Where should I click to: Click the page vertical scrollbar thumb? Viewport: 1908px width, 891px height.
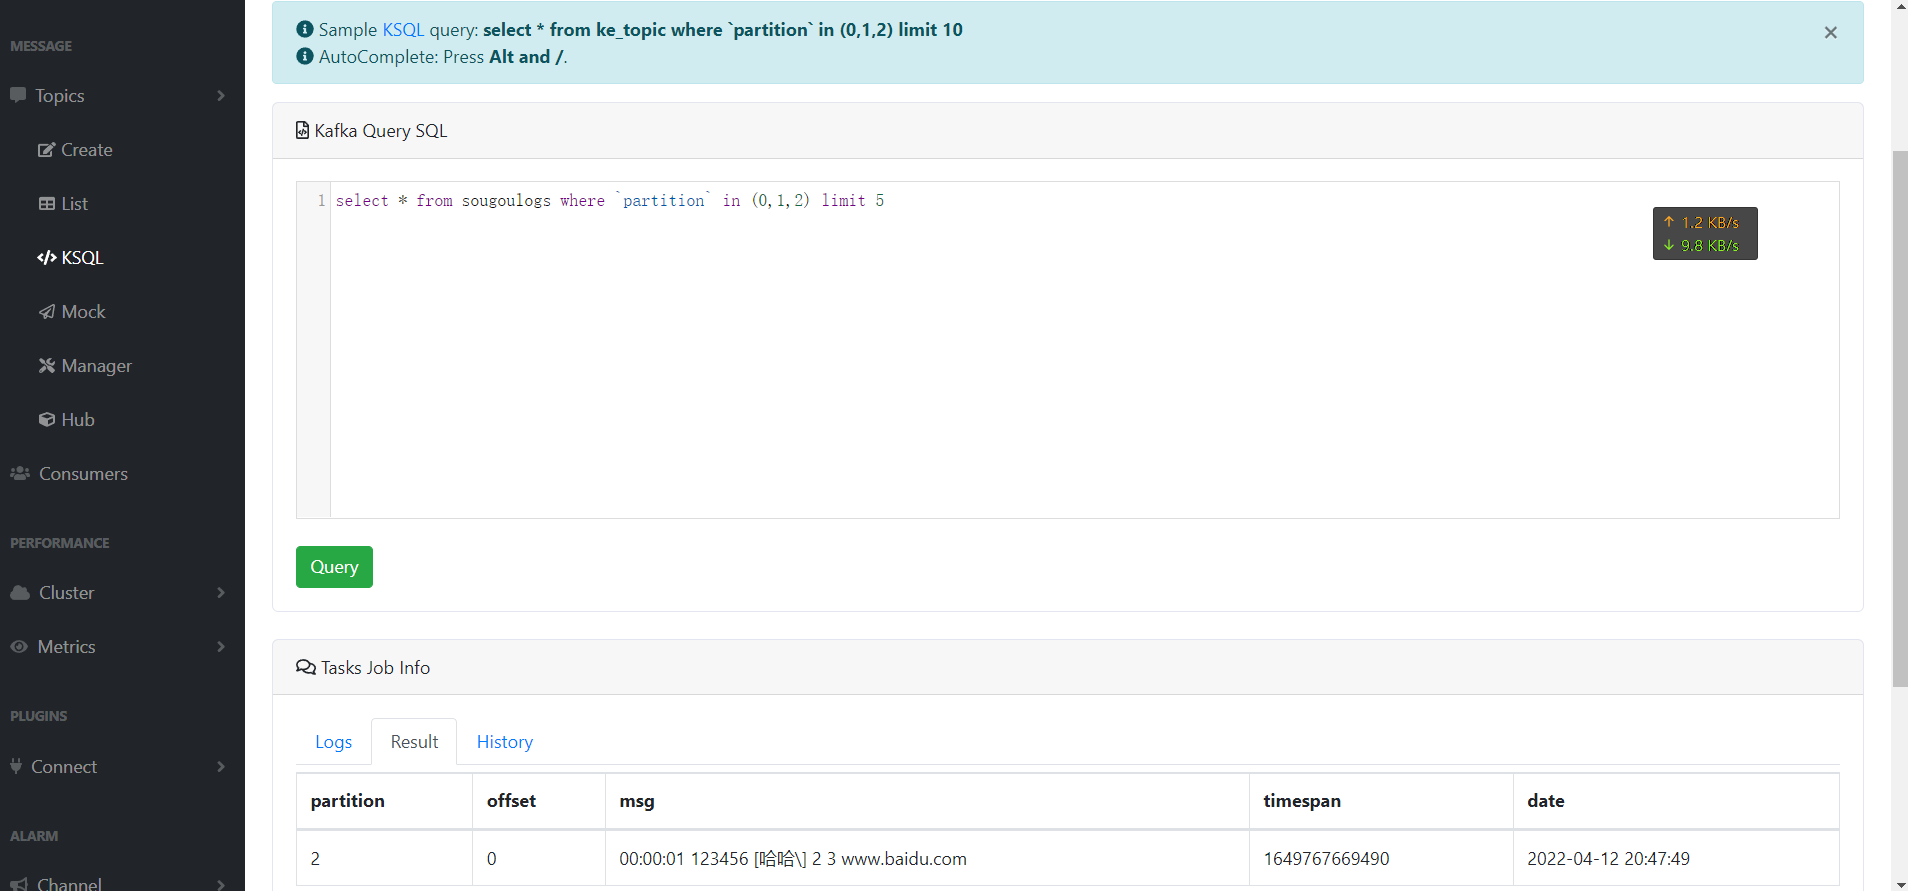point(1900,418)
